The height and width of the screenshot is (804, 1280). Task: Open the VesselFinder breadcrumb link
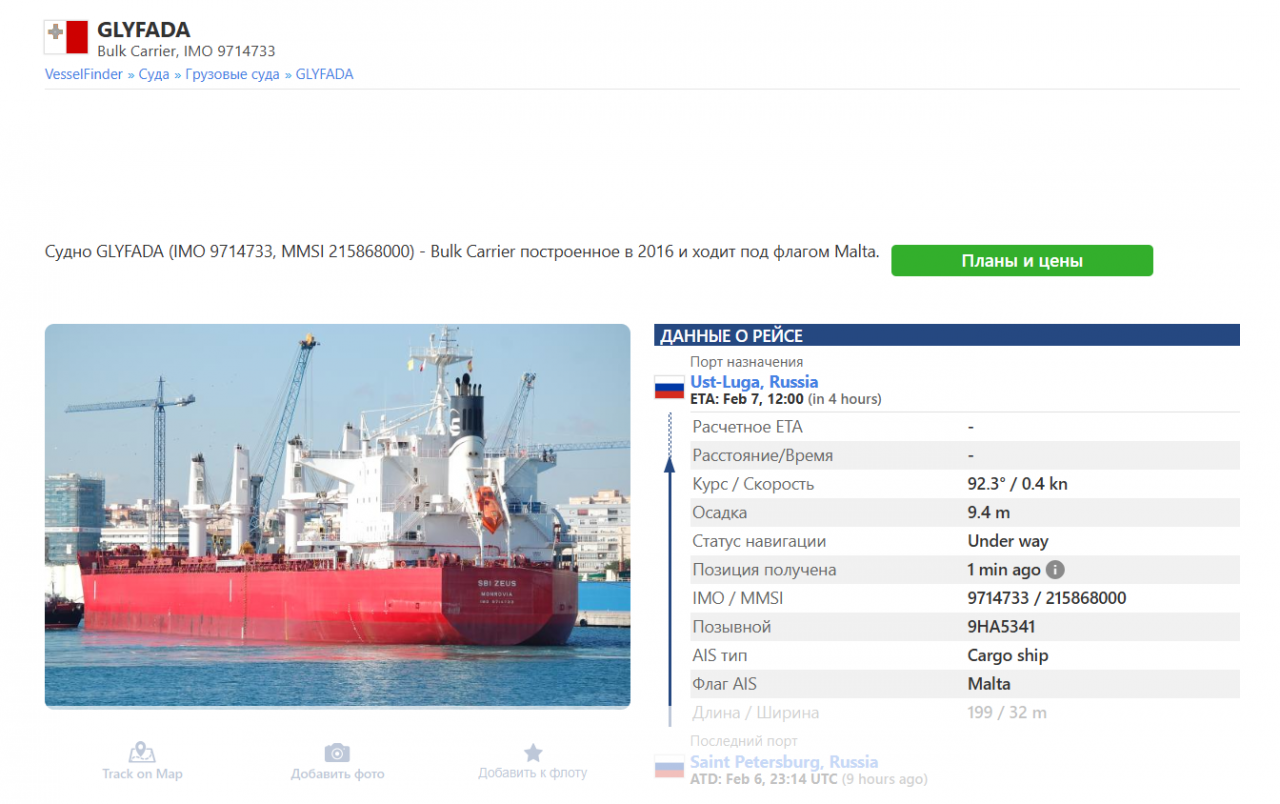(84, 74)
